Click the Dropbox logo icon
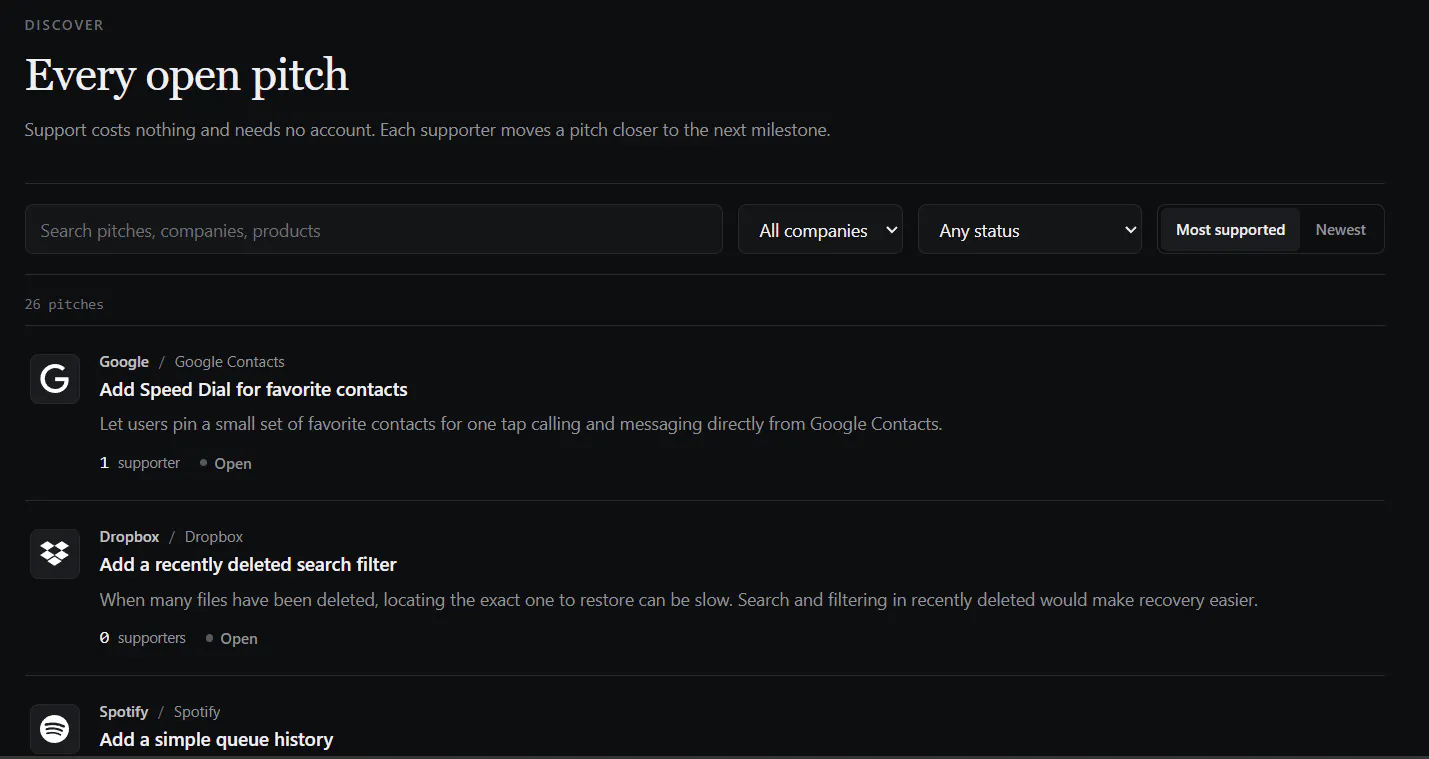 (55, 554)
